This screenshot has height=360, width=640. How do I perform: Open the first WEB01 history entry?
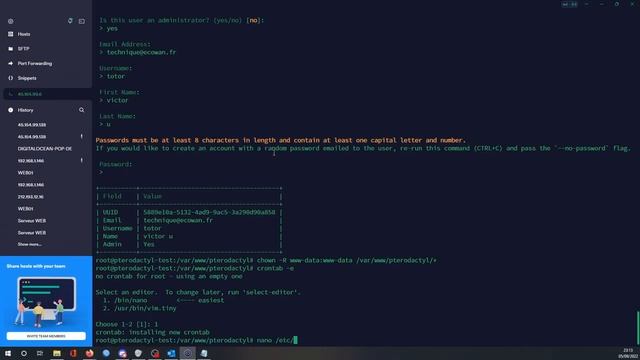[x=25, y=173]
